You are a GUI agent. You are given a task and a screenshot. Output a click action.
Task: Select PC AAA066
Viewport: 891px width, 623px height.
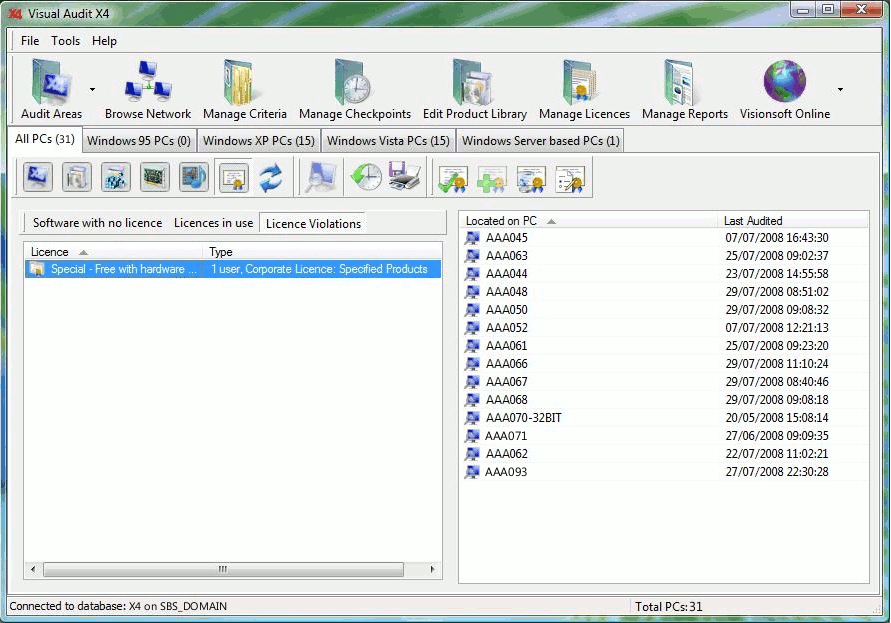point(506,364)
